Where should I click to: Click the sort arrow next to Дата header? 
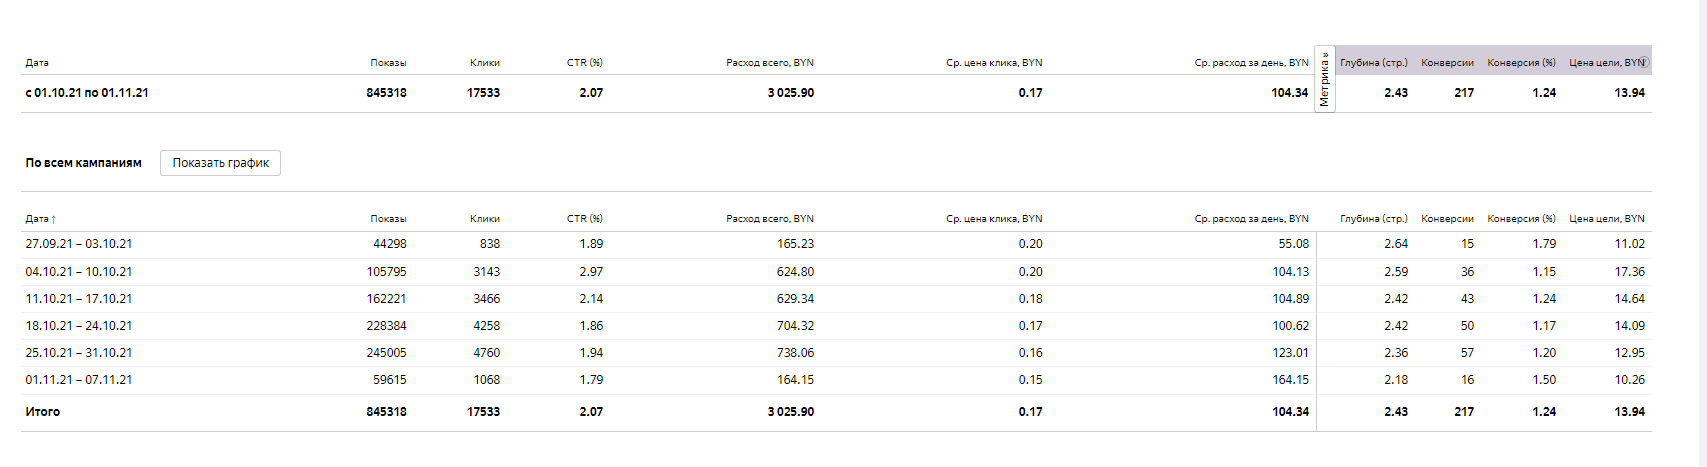(53, 219)
